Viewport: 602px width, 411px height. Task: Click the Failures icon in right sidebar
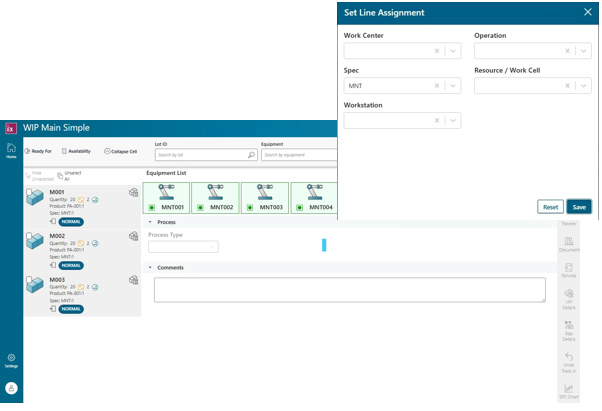(x=568, y=270)
